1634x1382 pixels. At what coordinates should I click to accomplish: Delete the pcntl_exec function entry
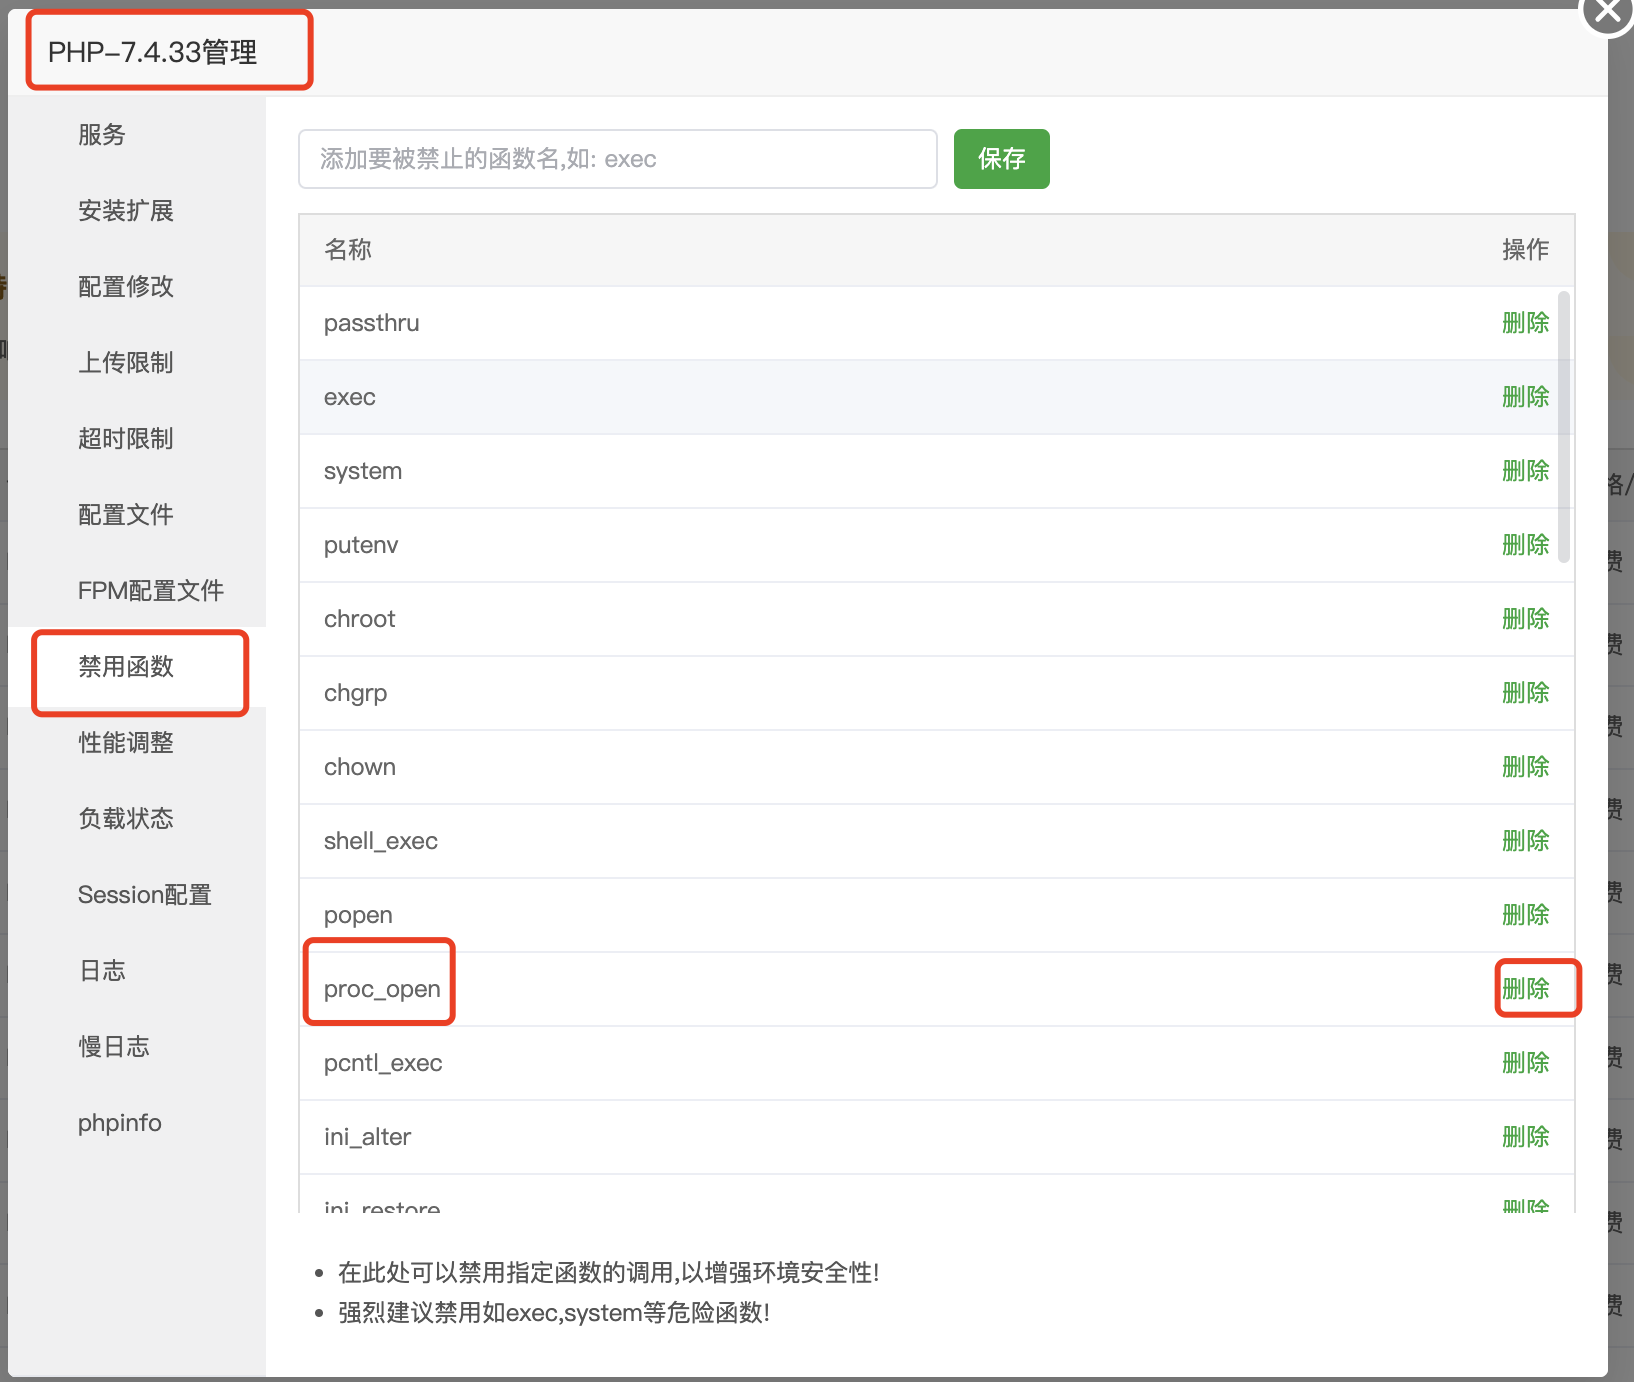tap(1525, 1063)
